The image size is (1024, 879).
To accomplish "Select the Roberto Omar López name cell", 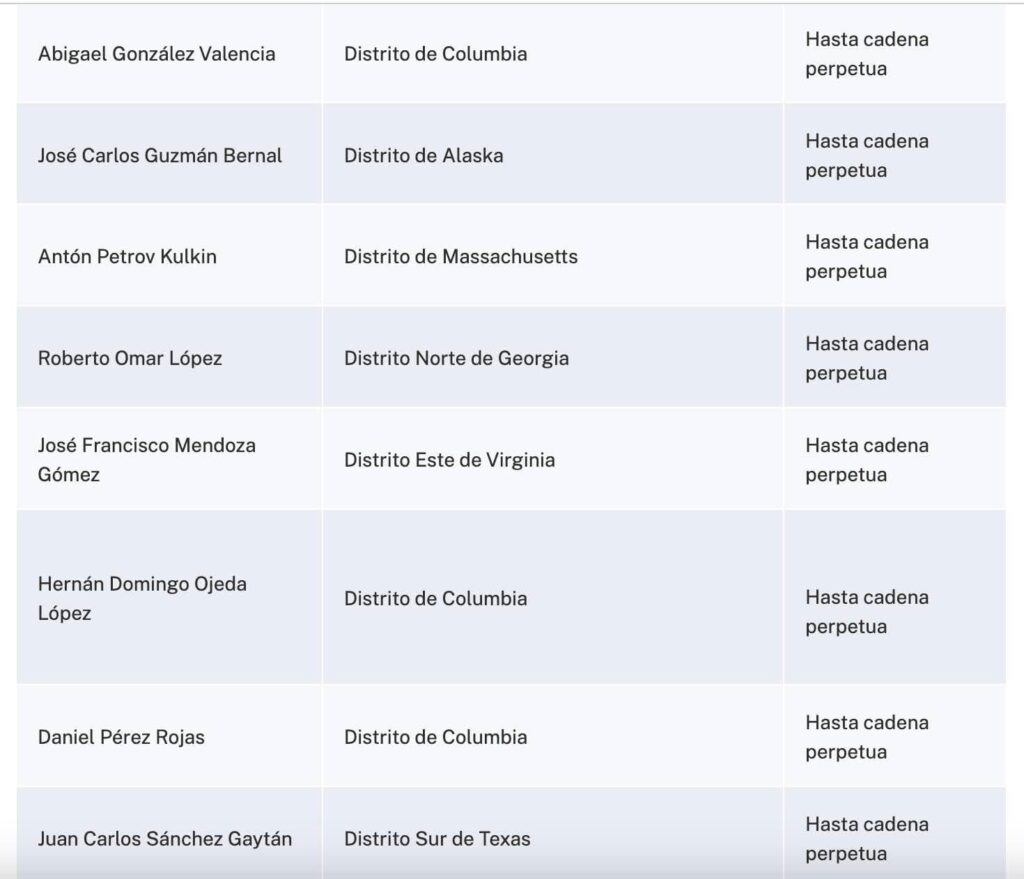I will pos(130,358).
